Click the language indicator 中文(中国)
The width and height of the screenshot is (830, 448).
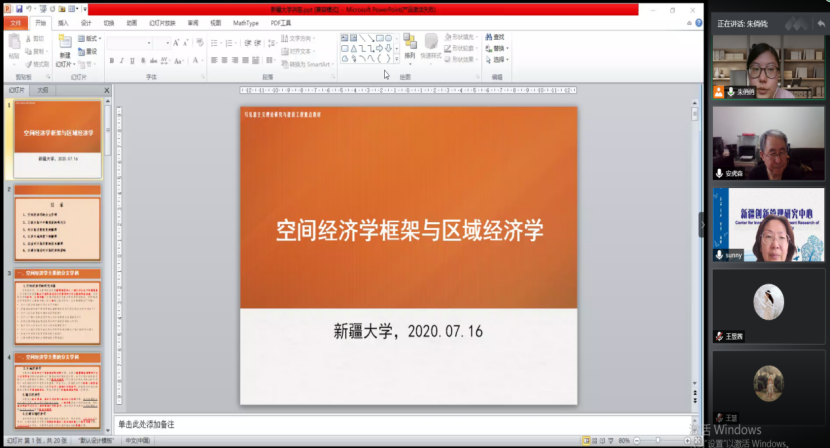click(x=138, y=441)
